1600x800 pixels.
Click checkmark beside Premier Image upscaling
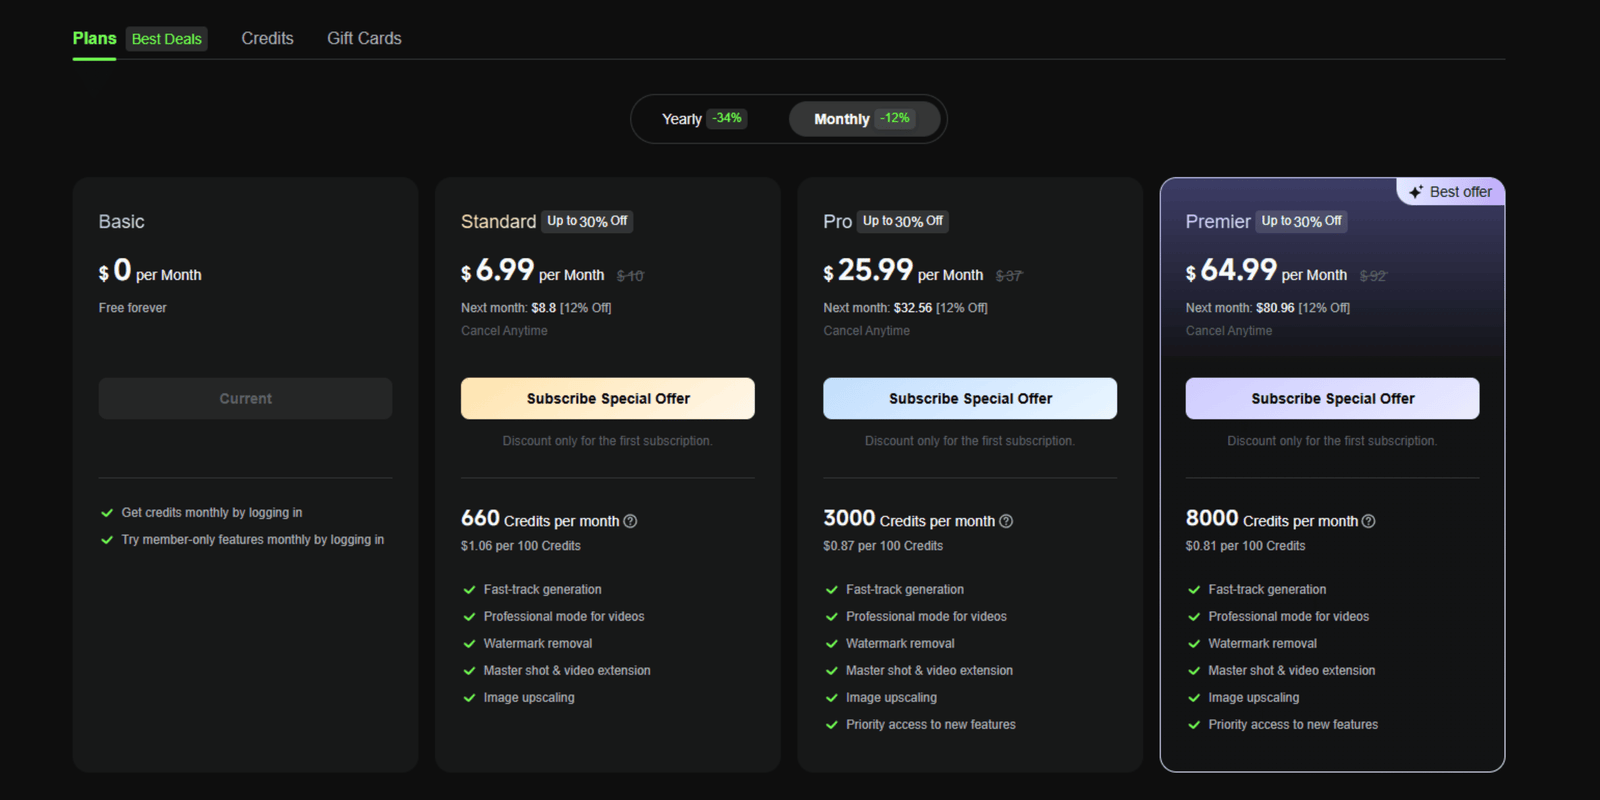[1193, 698]
